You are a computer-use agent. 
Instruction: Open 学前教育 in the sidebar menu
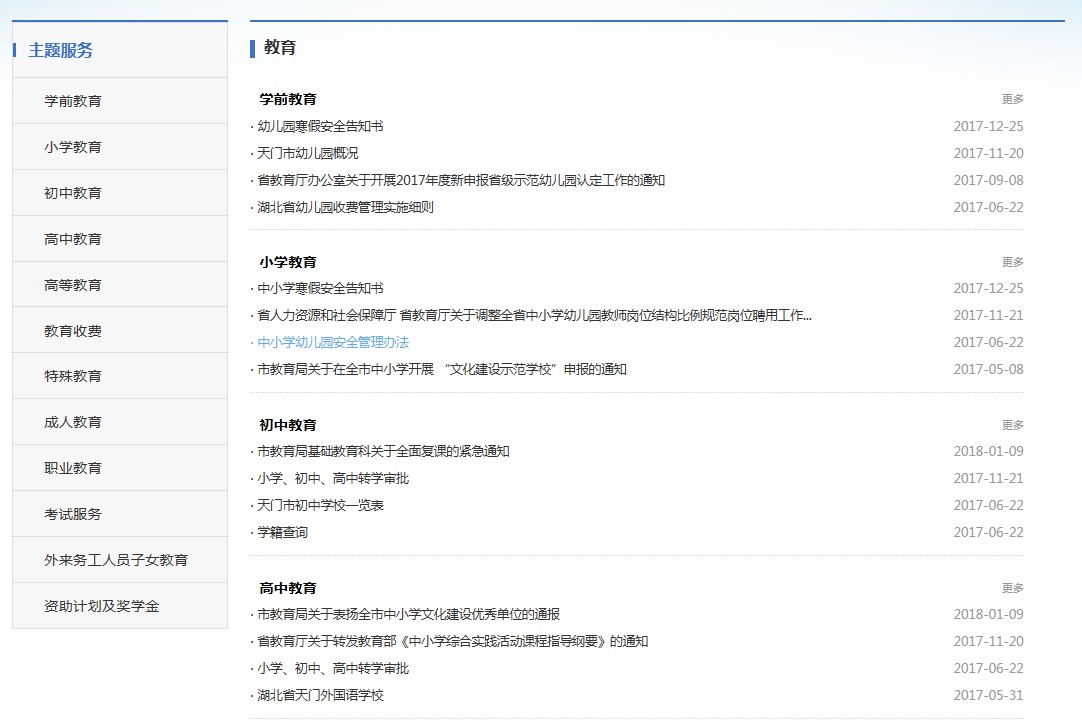point(73,101)
